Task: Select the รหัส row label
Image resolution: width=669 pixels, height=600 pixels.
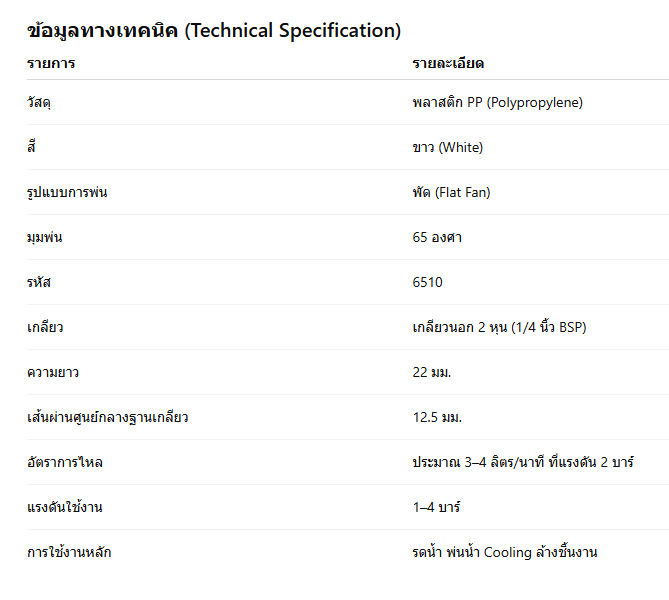Action: pyautogui.click(x=39, y=282)
